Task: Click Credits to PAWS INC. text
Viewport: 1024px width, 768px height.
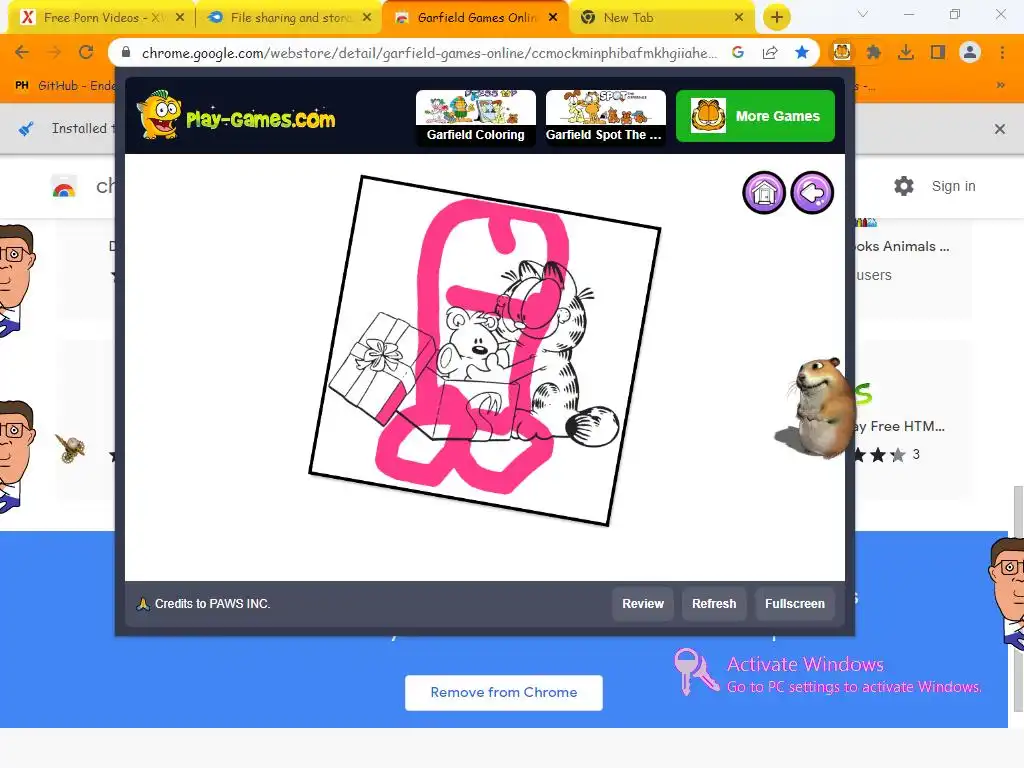Action: 212,604
